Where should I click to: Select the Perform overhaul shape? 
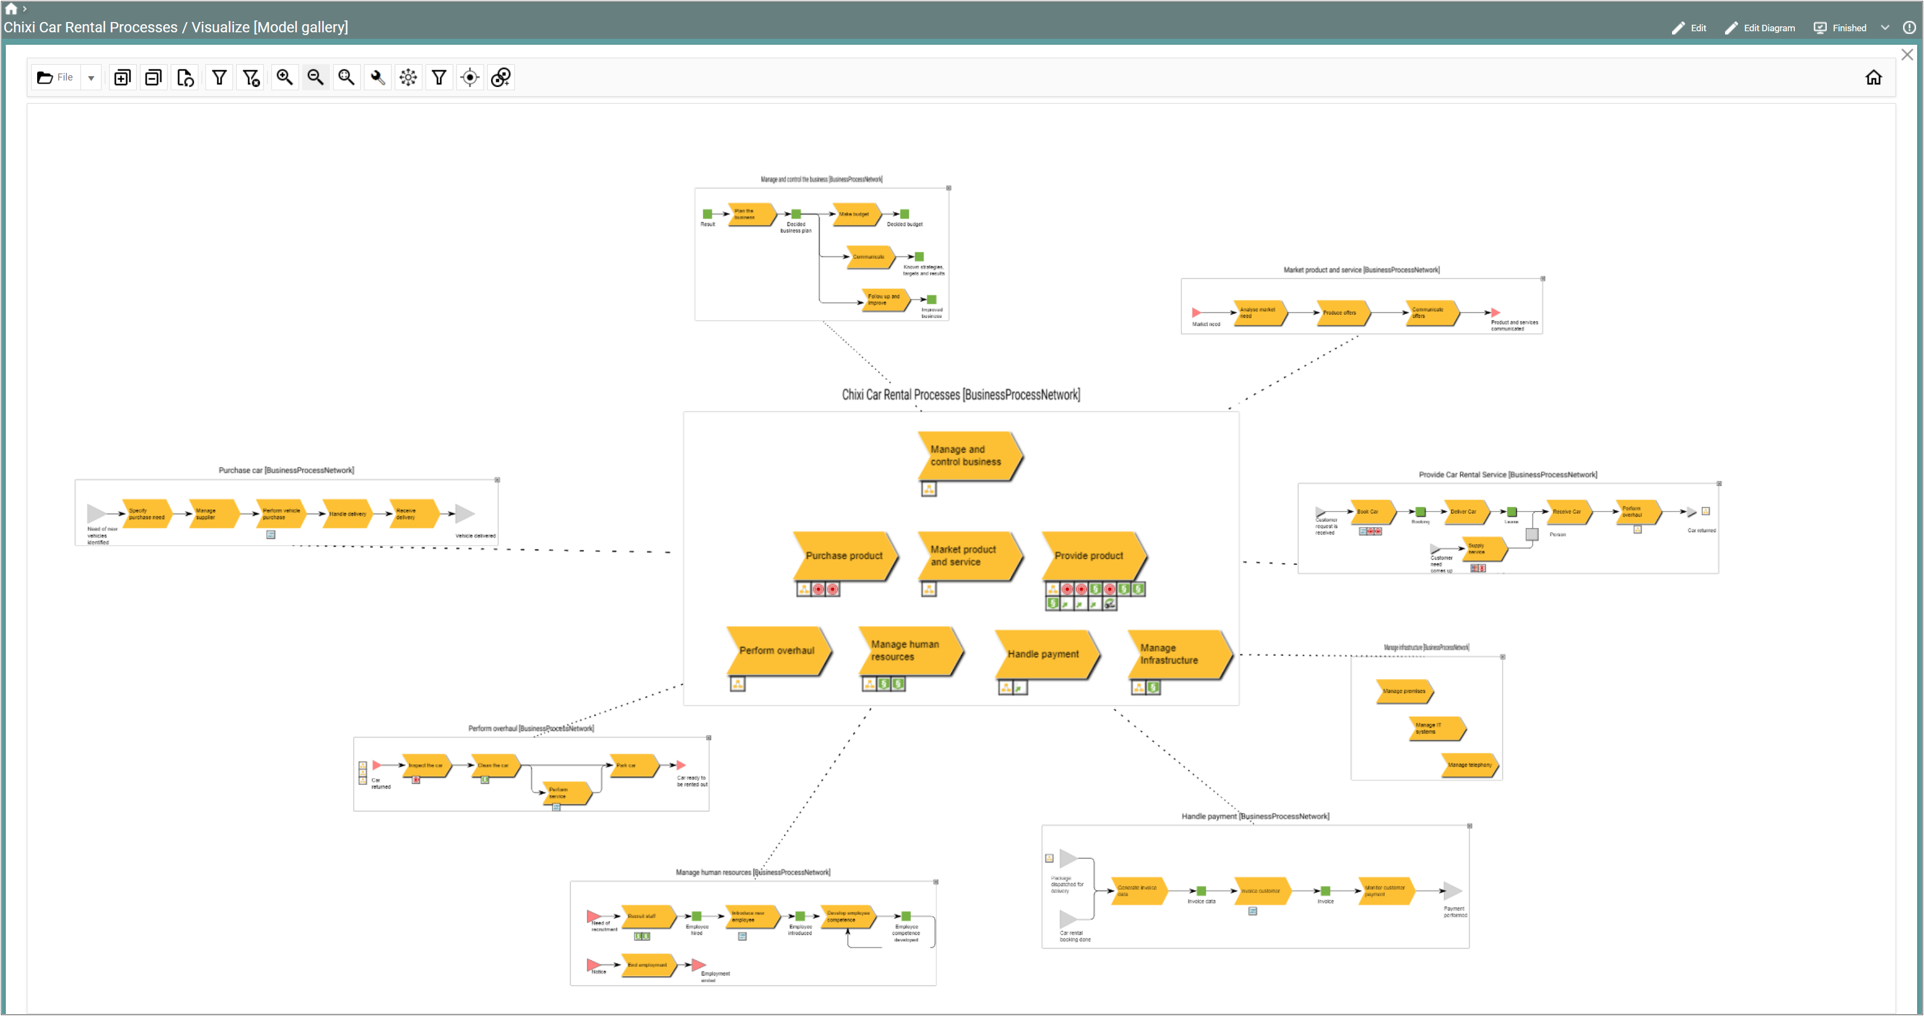click(779, 651)
